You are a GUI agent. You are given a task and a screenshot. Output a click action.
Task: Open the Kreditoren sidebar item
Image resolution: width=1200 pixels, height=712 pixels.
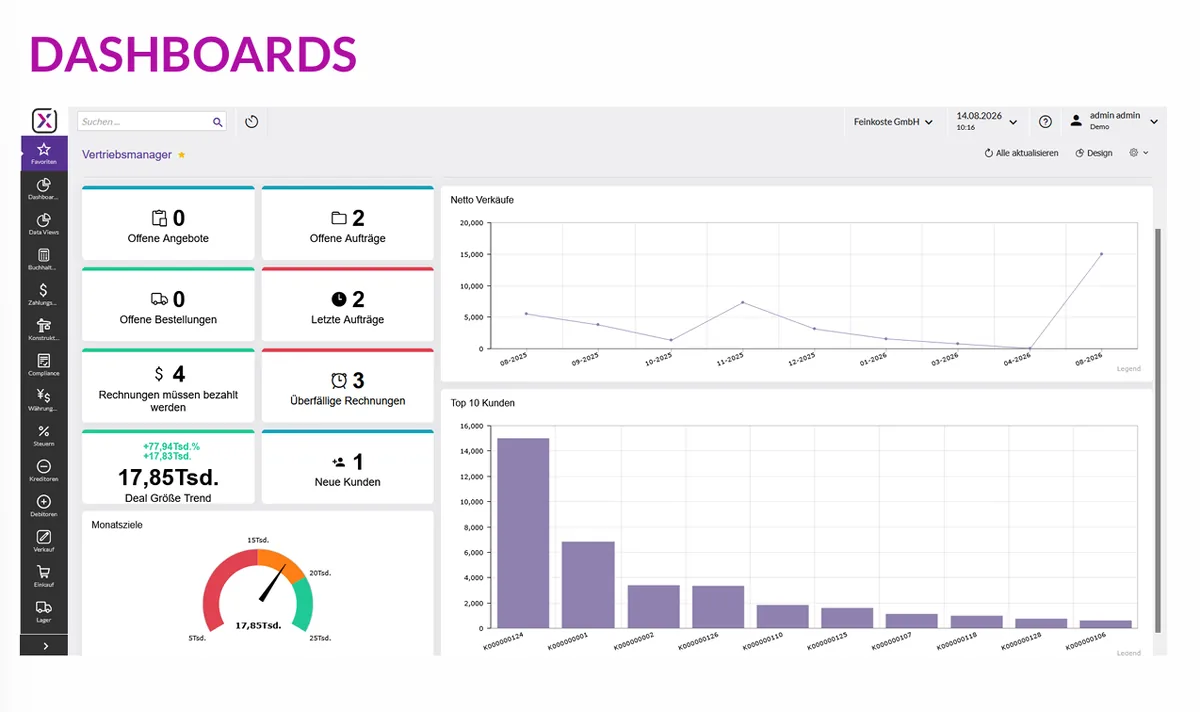[x=44, y=471]
